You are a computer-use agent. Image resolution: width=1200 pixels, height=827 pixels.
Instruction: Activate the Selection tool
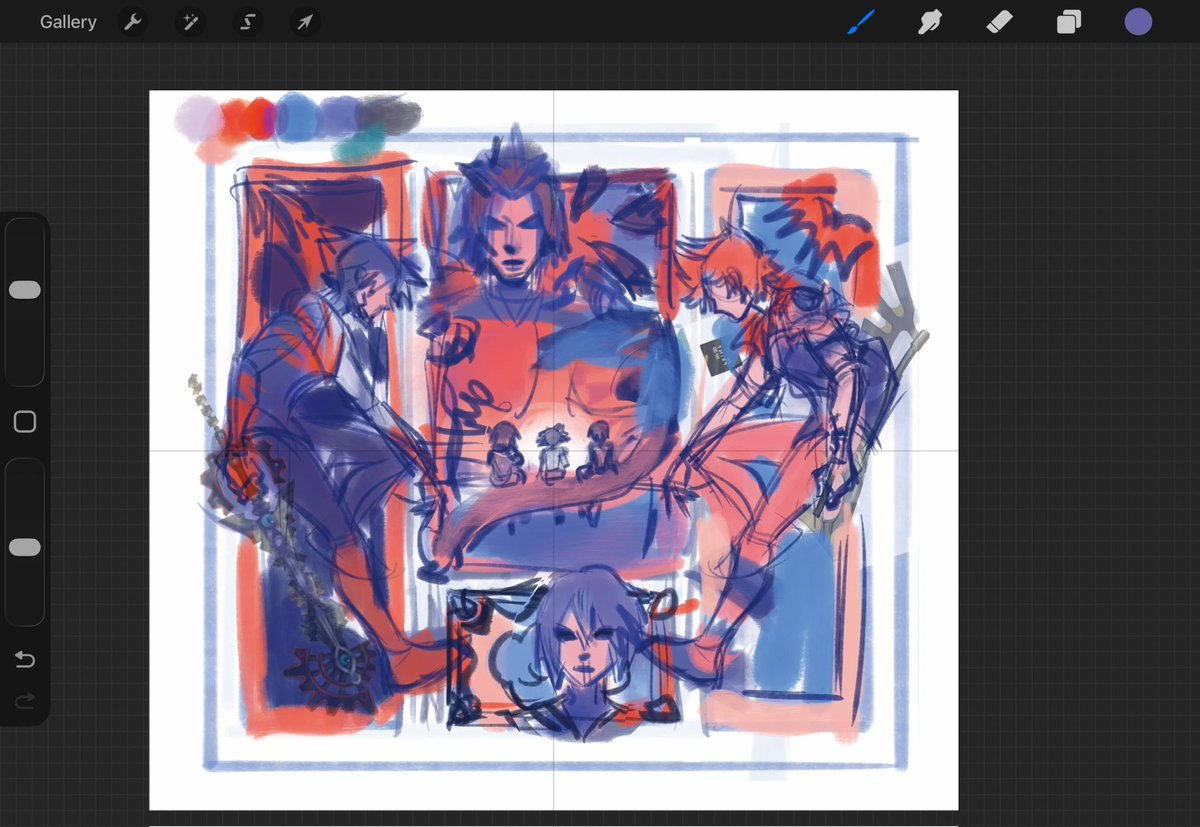(x=247, y=22)
